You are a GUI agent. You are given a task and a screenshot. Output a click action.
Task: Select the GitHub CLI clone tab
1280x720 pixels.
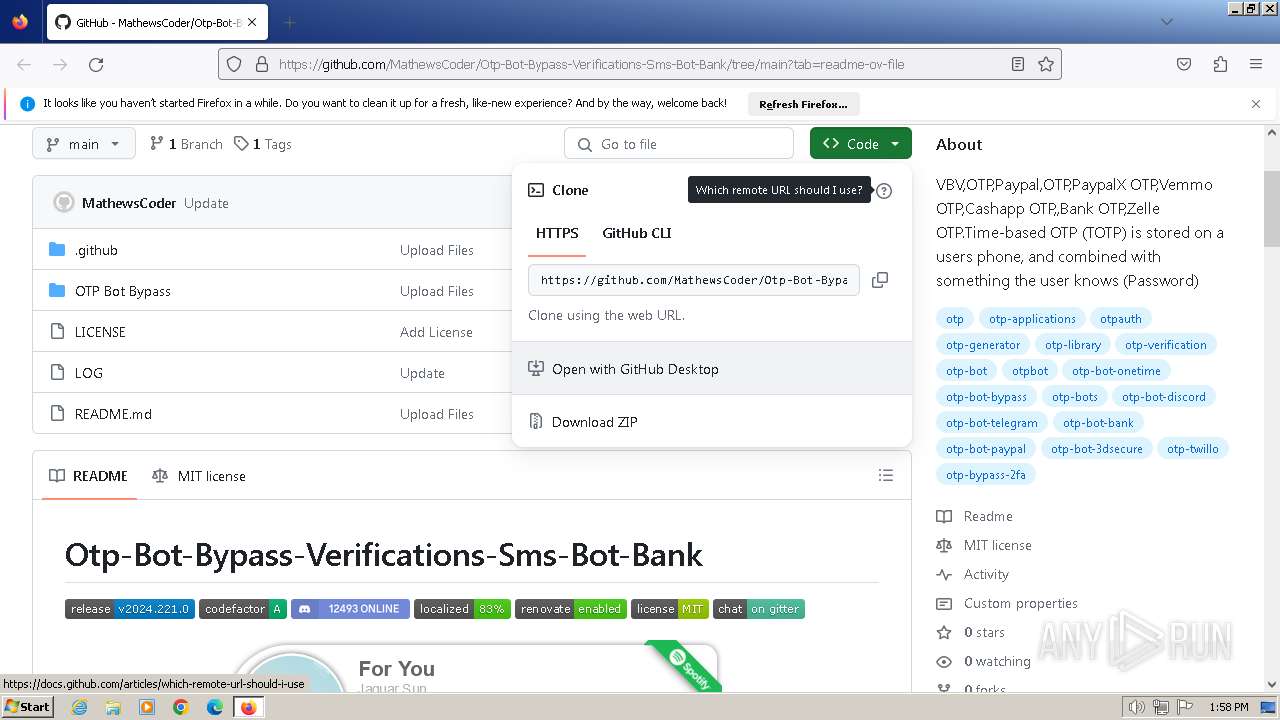click(x=637, y=233)
